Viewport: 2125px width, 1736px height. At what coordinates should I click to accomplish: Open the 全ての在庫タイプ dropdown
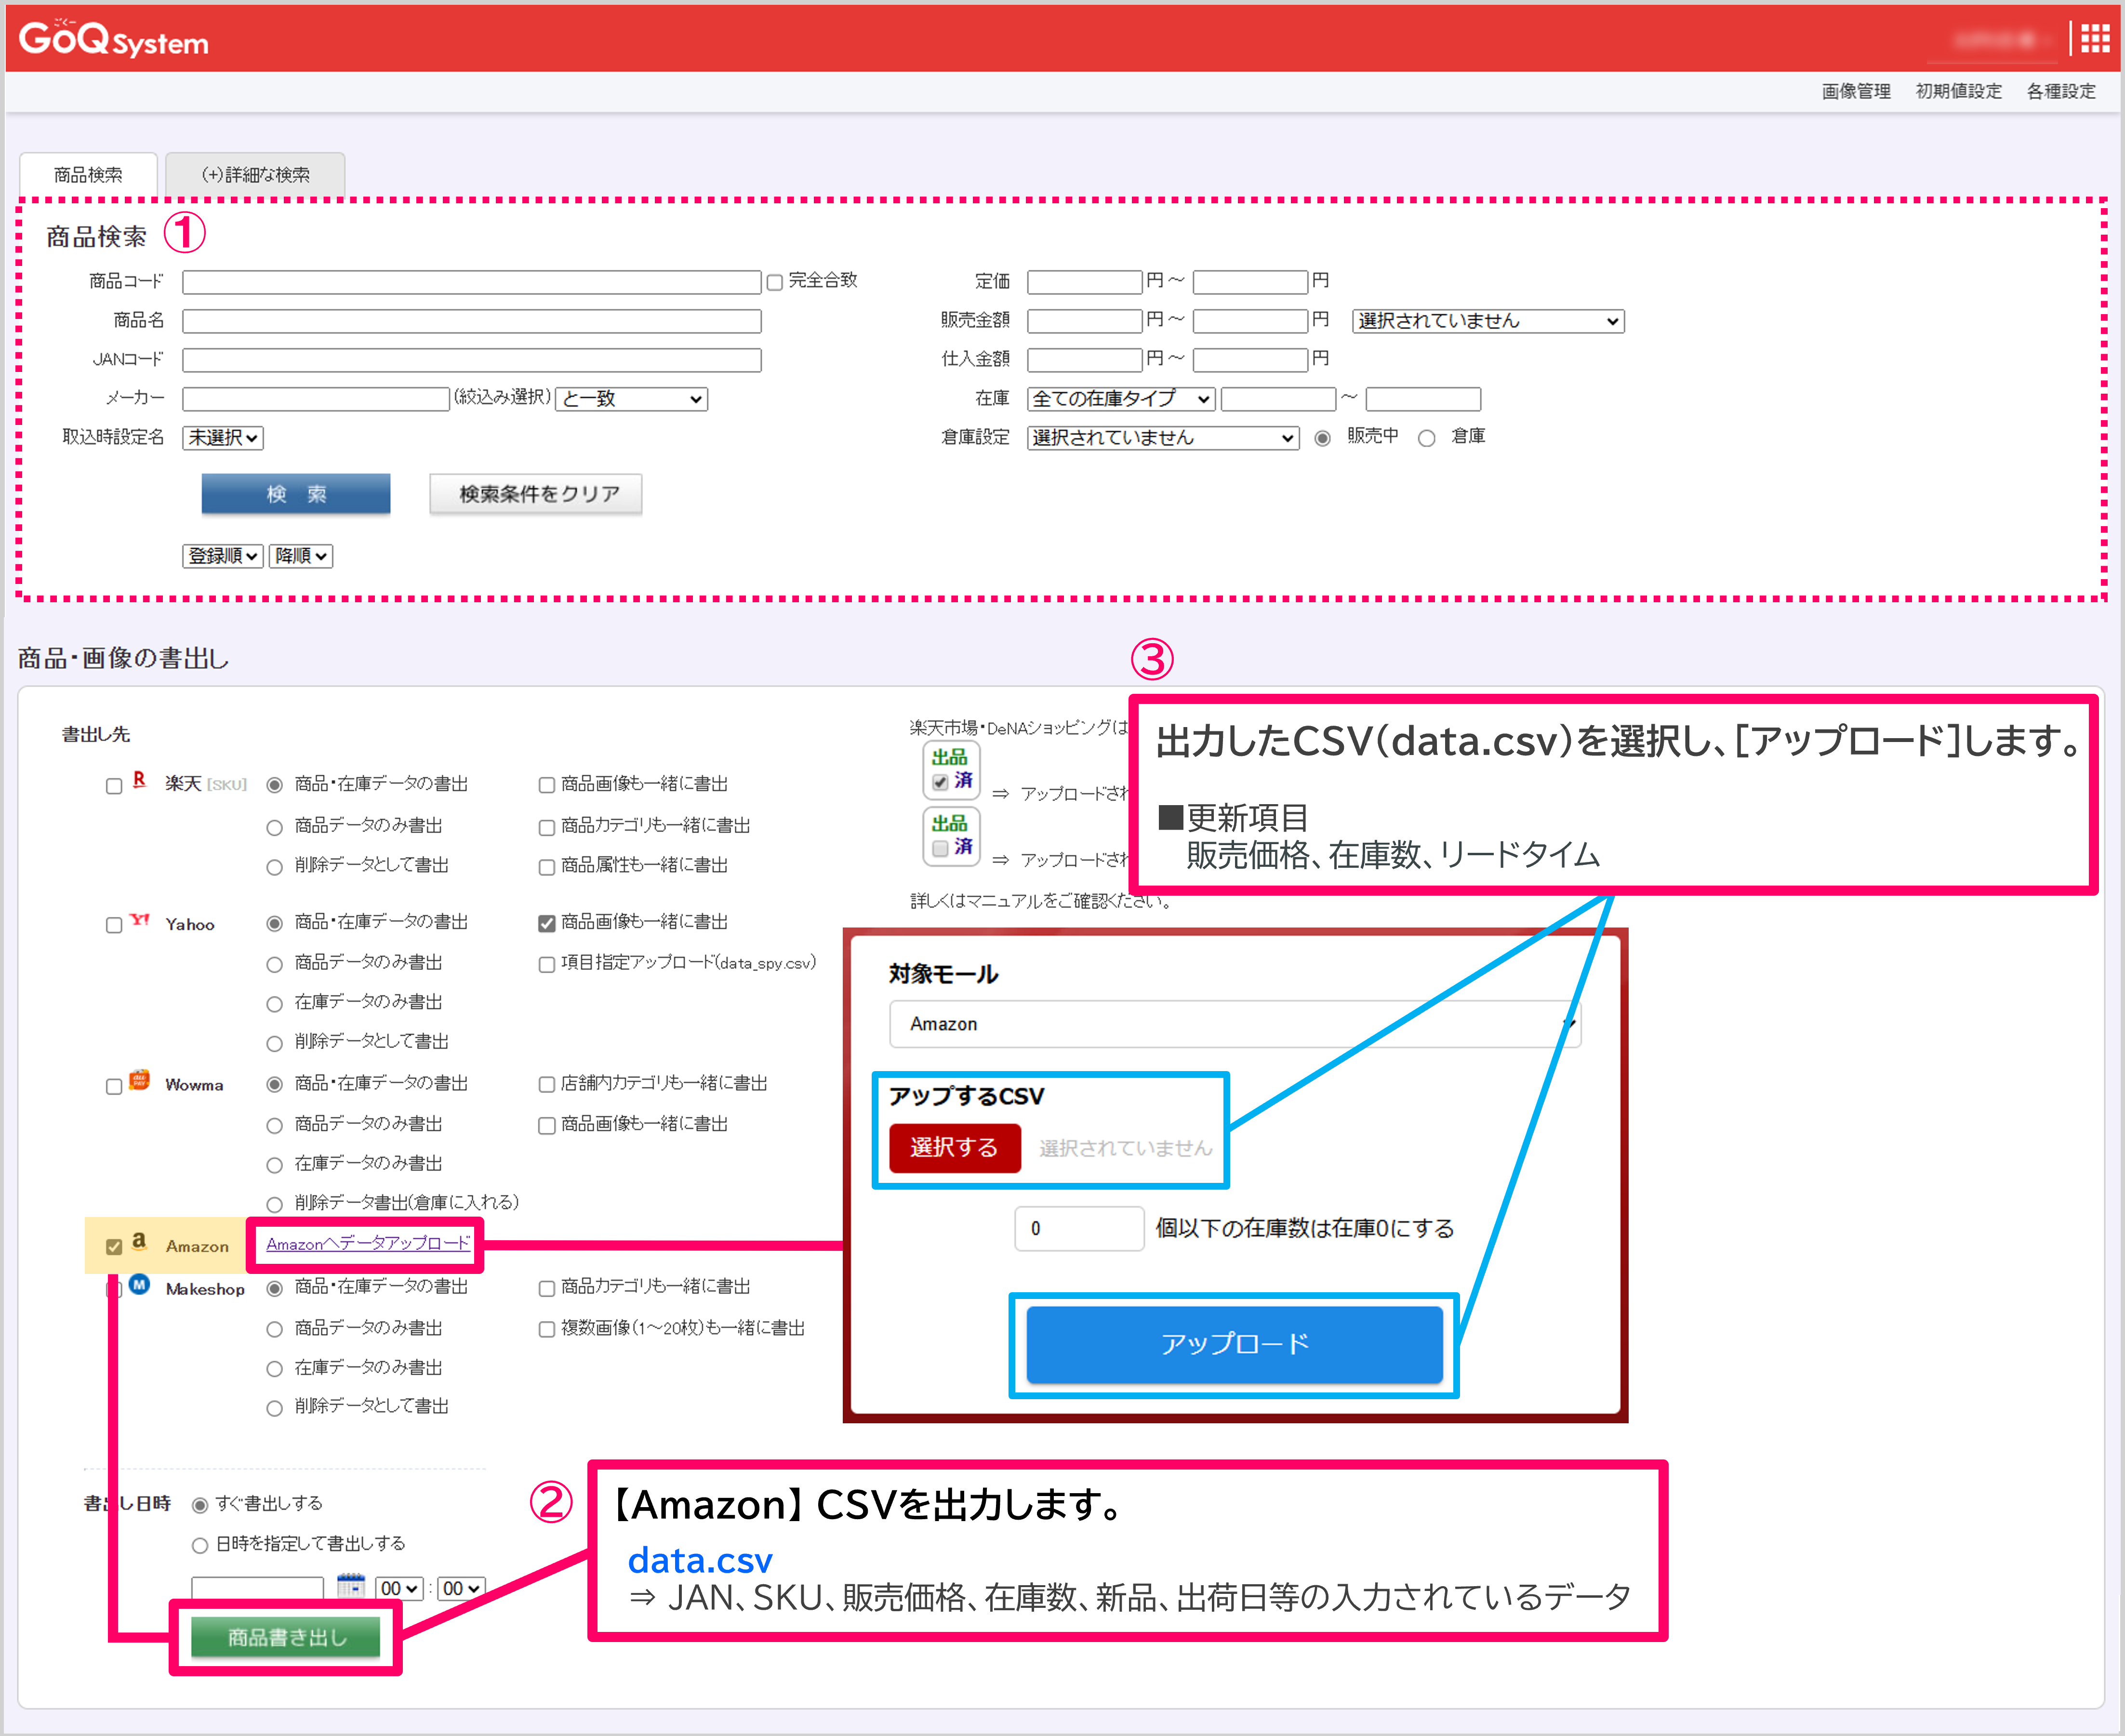click(1121, 399)
